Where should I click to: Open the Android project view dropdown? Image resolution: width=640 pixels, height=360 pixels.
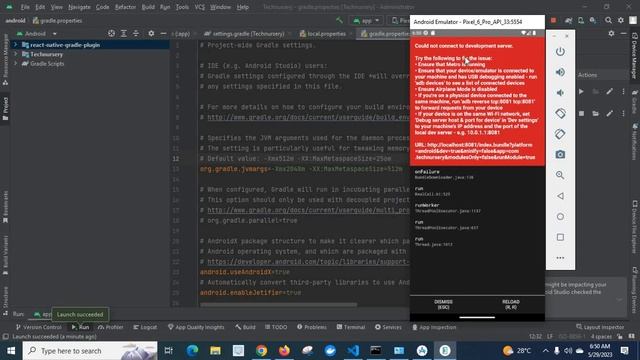point(36,33)
